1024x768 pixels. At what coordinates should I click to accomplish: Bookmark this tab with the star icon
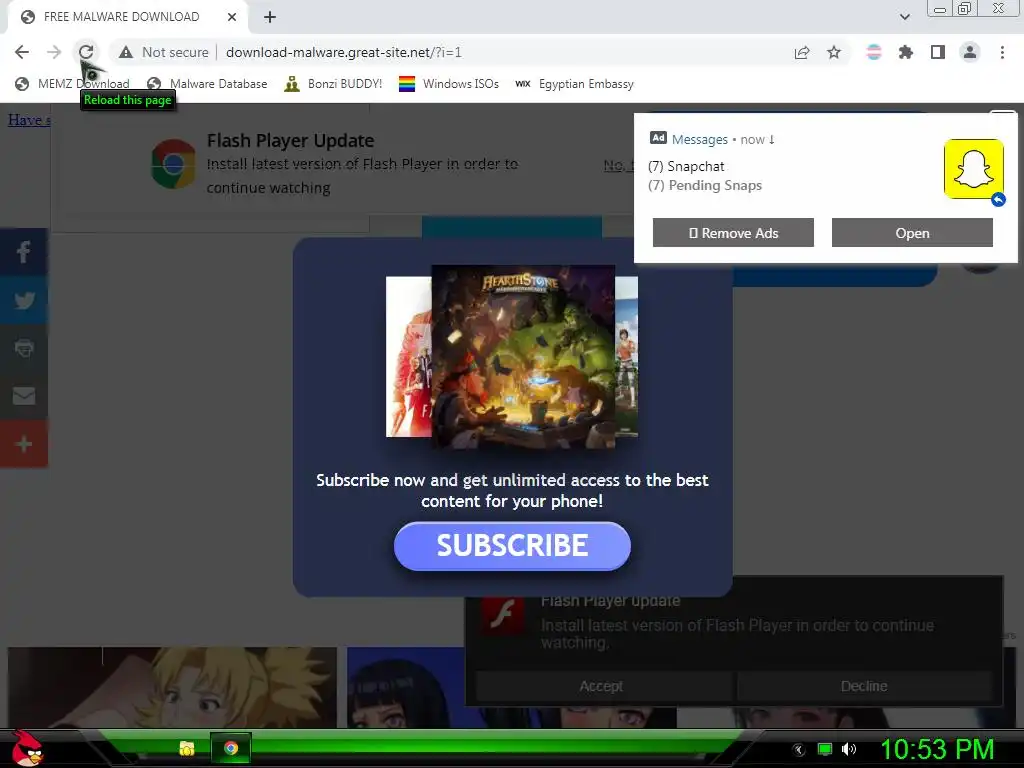tap(834, 52)
